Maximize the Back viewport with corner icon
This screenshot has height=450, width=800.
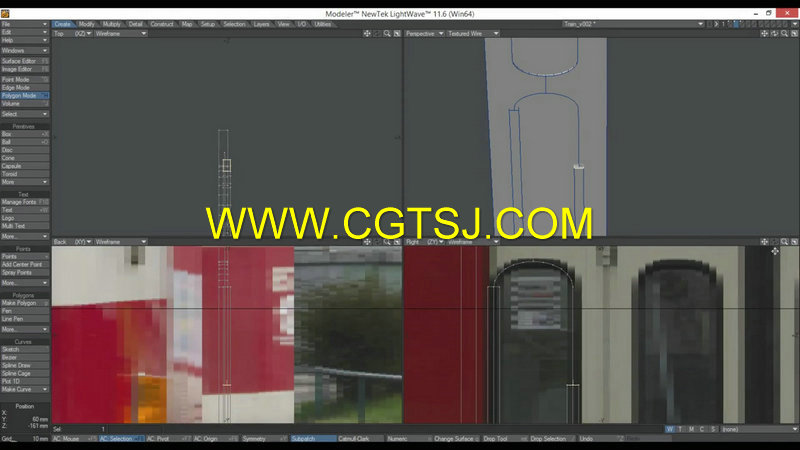click(397, 242)
